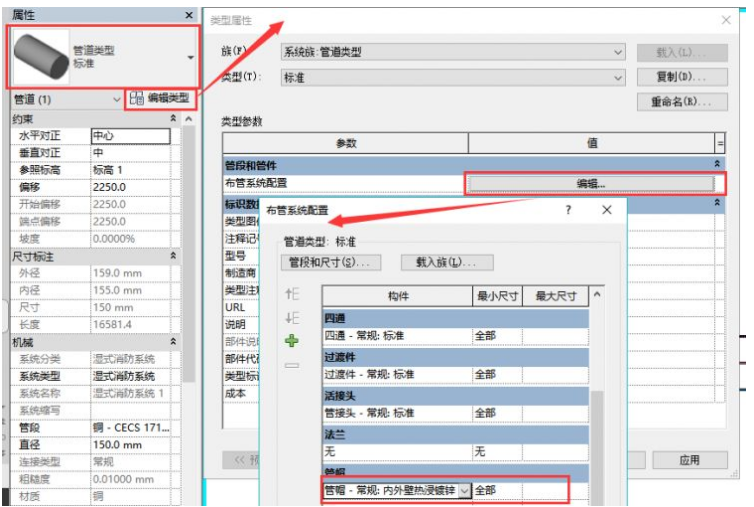Click the Edit Type icon button
Screen dimensions: 754x507
pos(160,99)
